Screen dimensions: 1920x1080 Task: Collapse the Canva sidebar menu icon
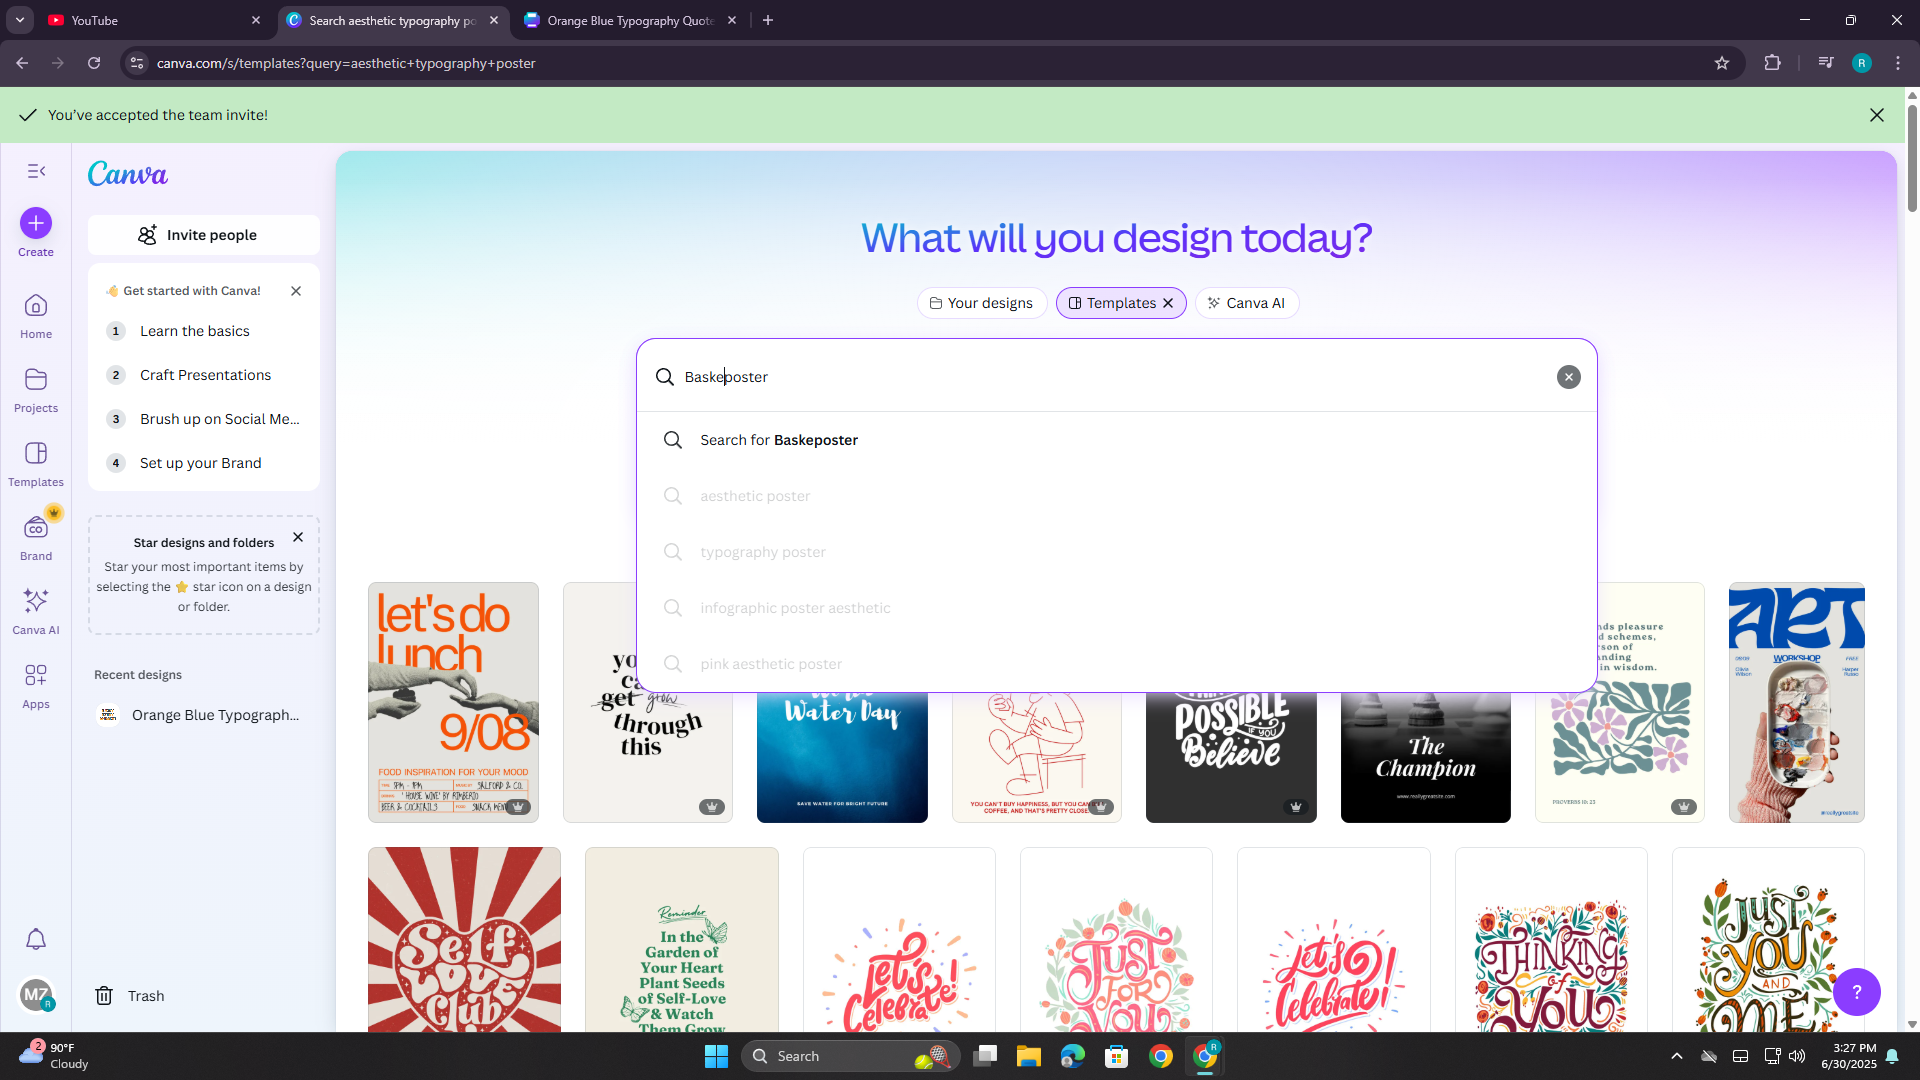coord(36,171)
